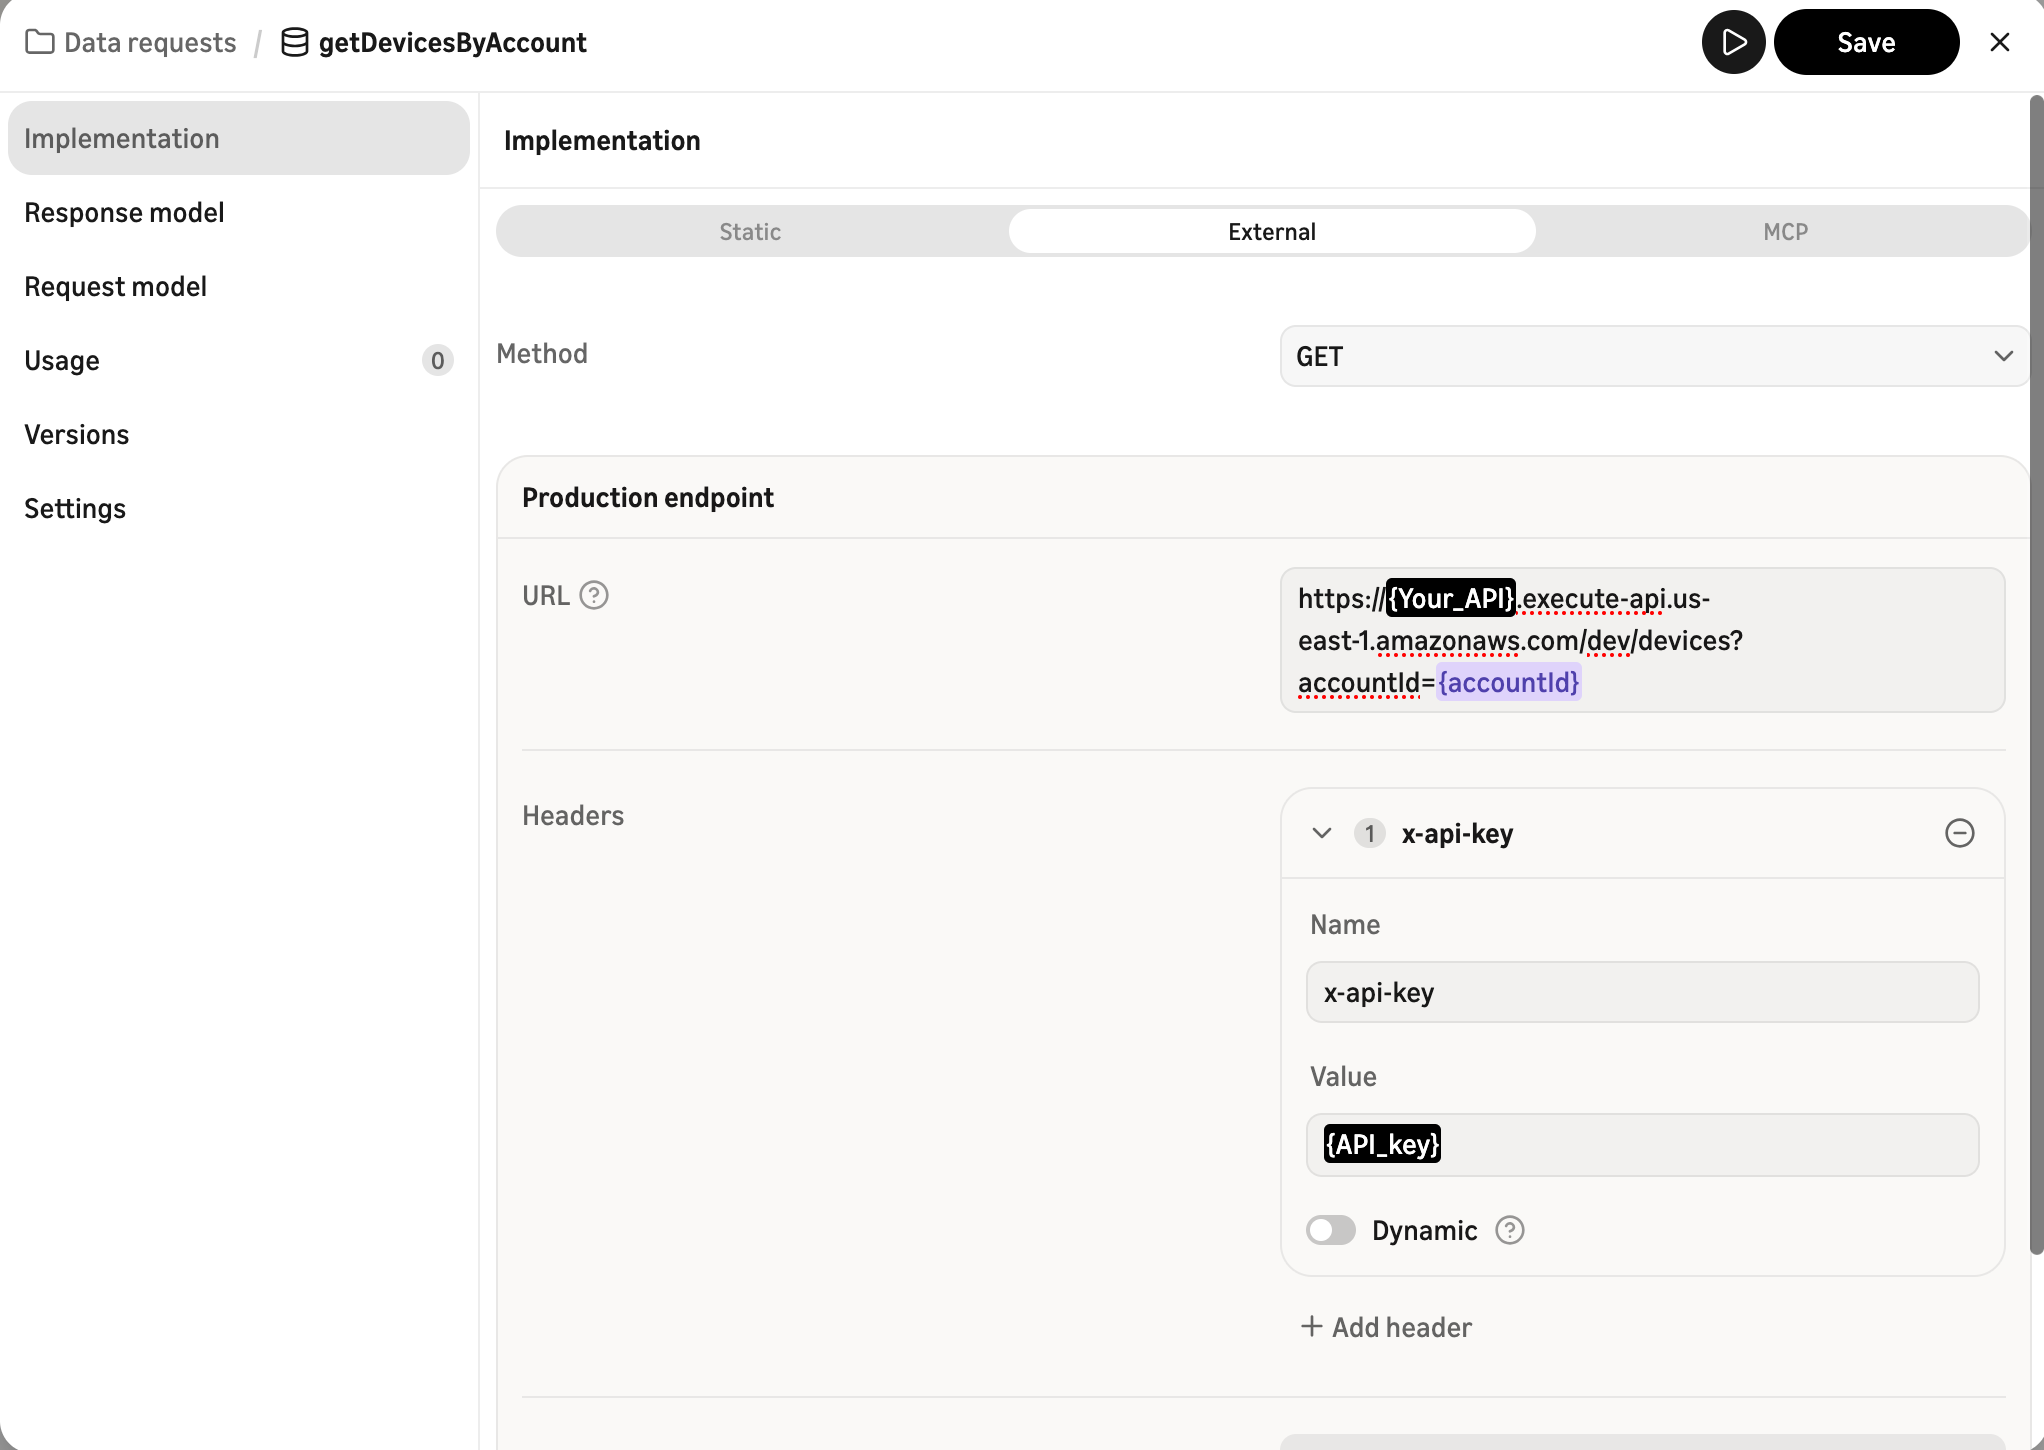Open the Versions section
Image resolution: width=2044 pixels, height=1450 pixels.
coord(238,434)
